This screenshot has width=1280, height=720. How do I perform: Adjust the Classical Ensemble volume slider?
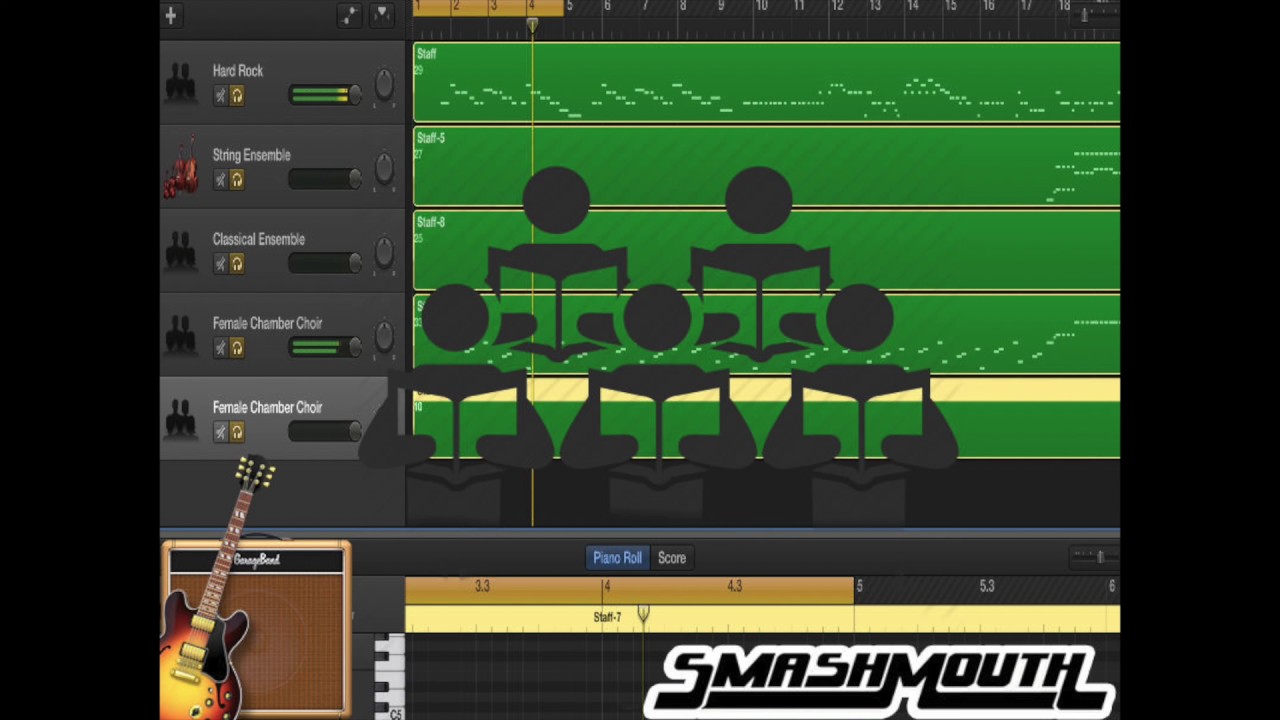(326, 263)
